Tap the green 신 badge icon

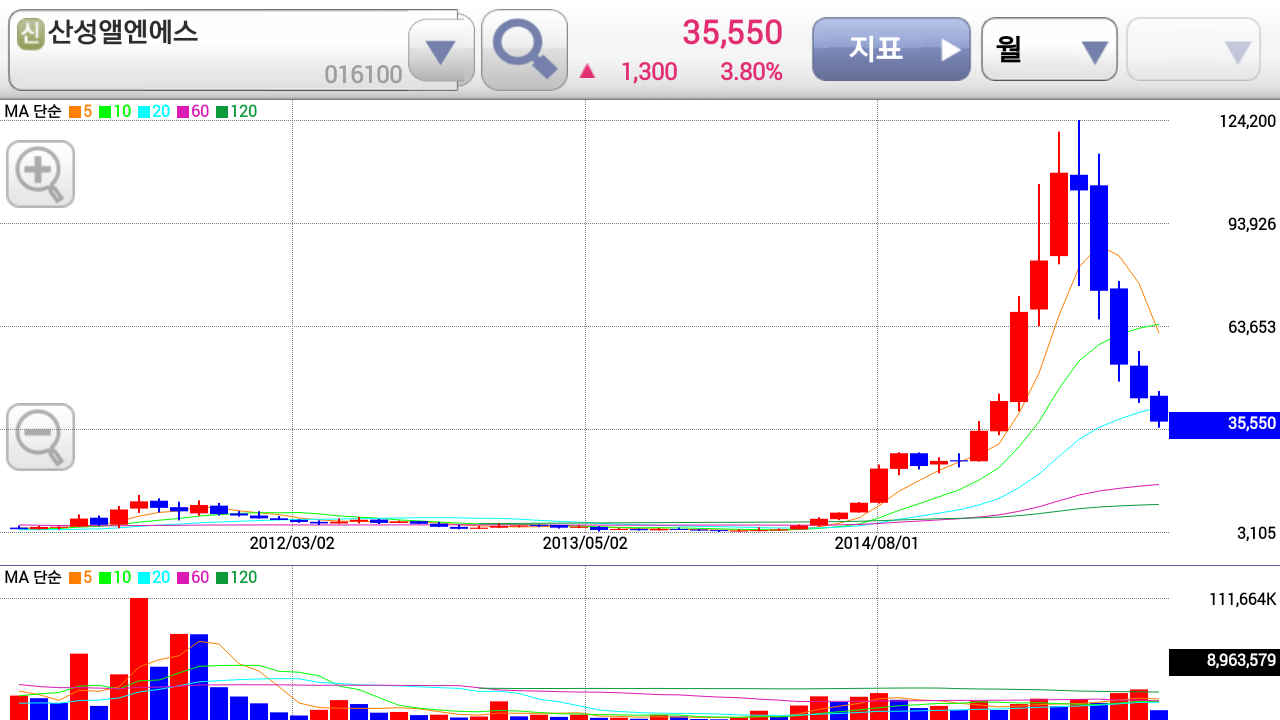(31, 34)
